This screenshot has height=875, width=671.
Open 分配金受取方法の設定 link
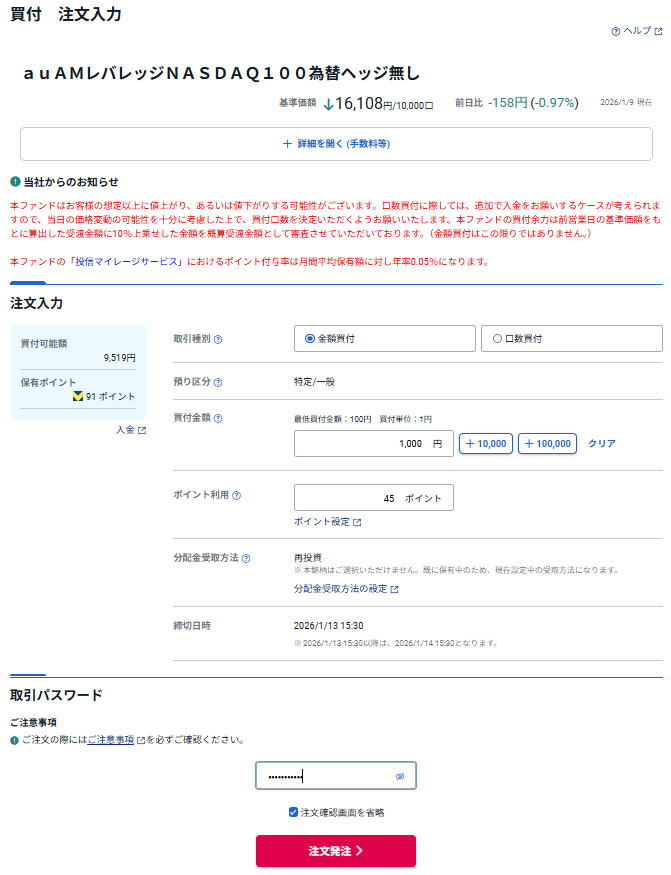[345, 589]
